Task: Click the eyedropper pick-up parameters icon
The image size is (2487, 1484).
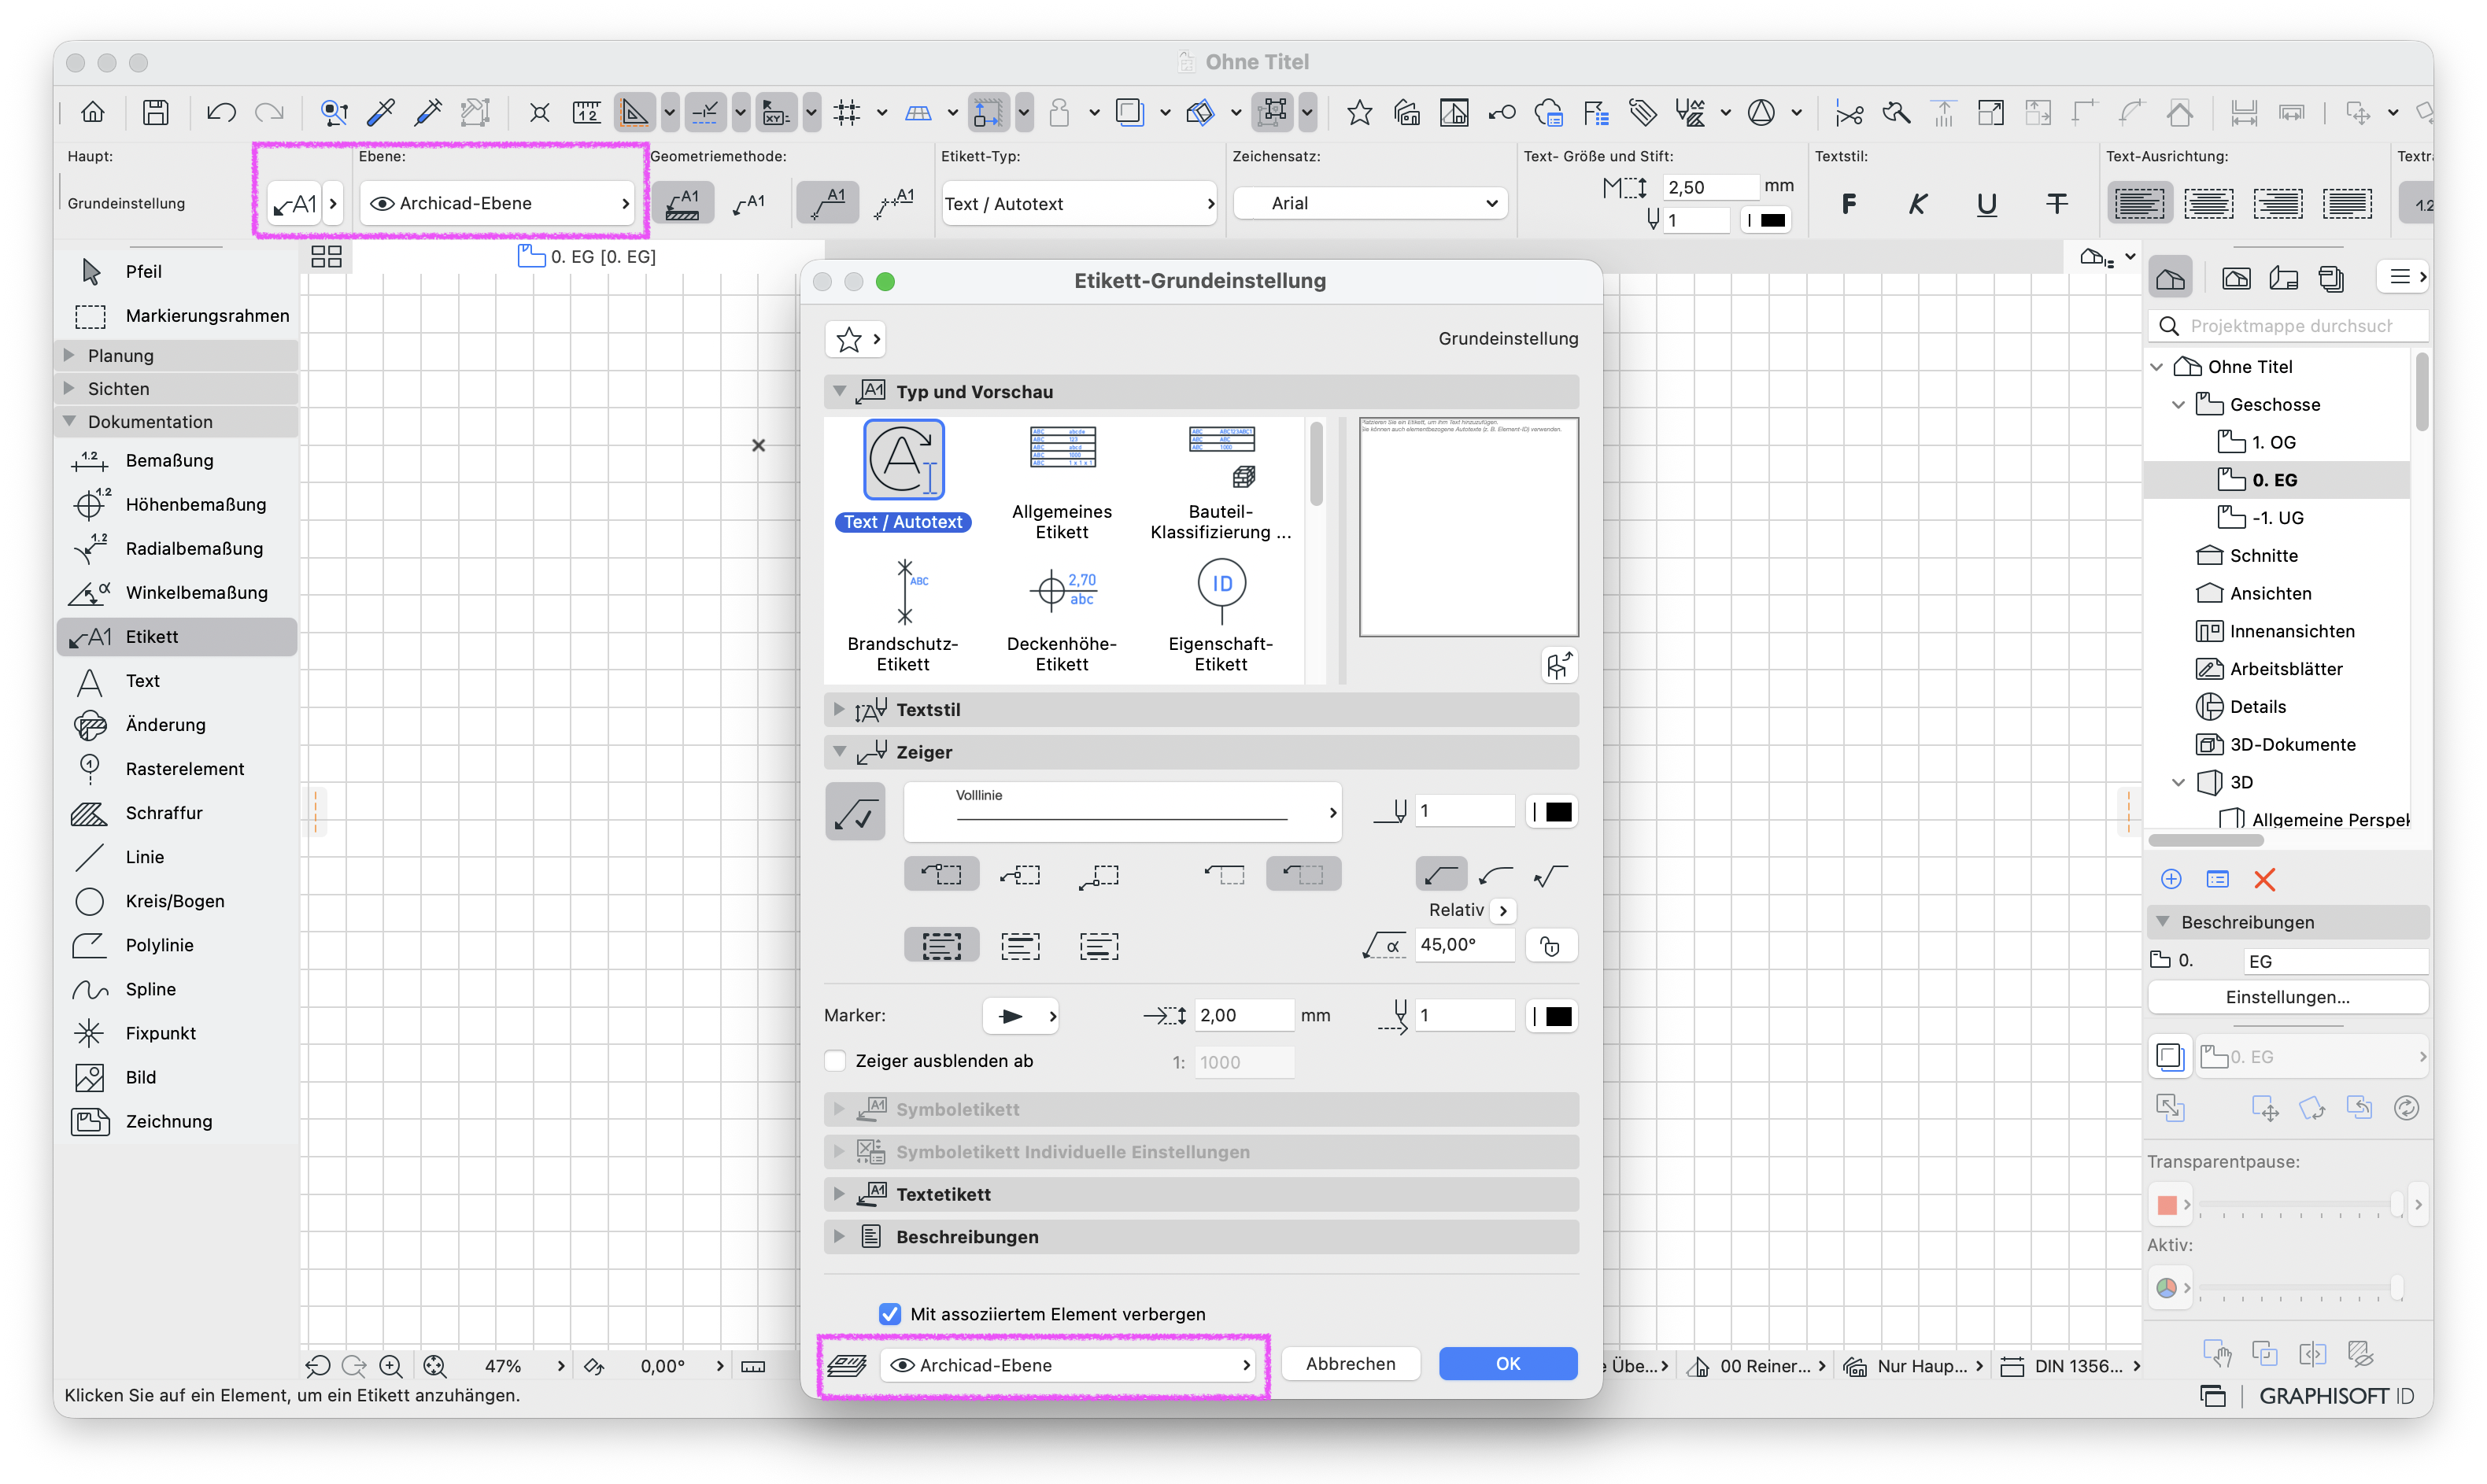Action: (x=381, y=112)
